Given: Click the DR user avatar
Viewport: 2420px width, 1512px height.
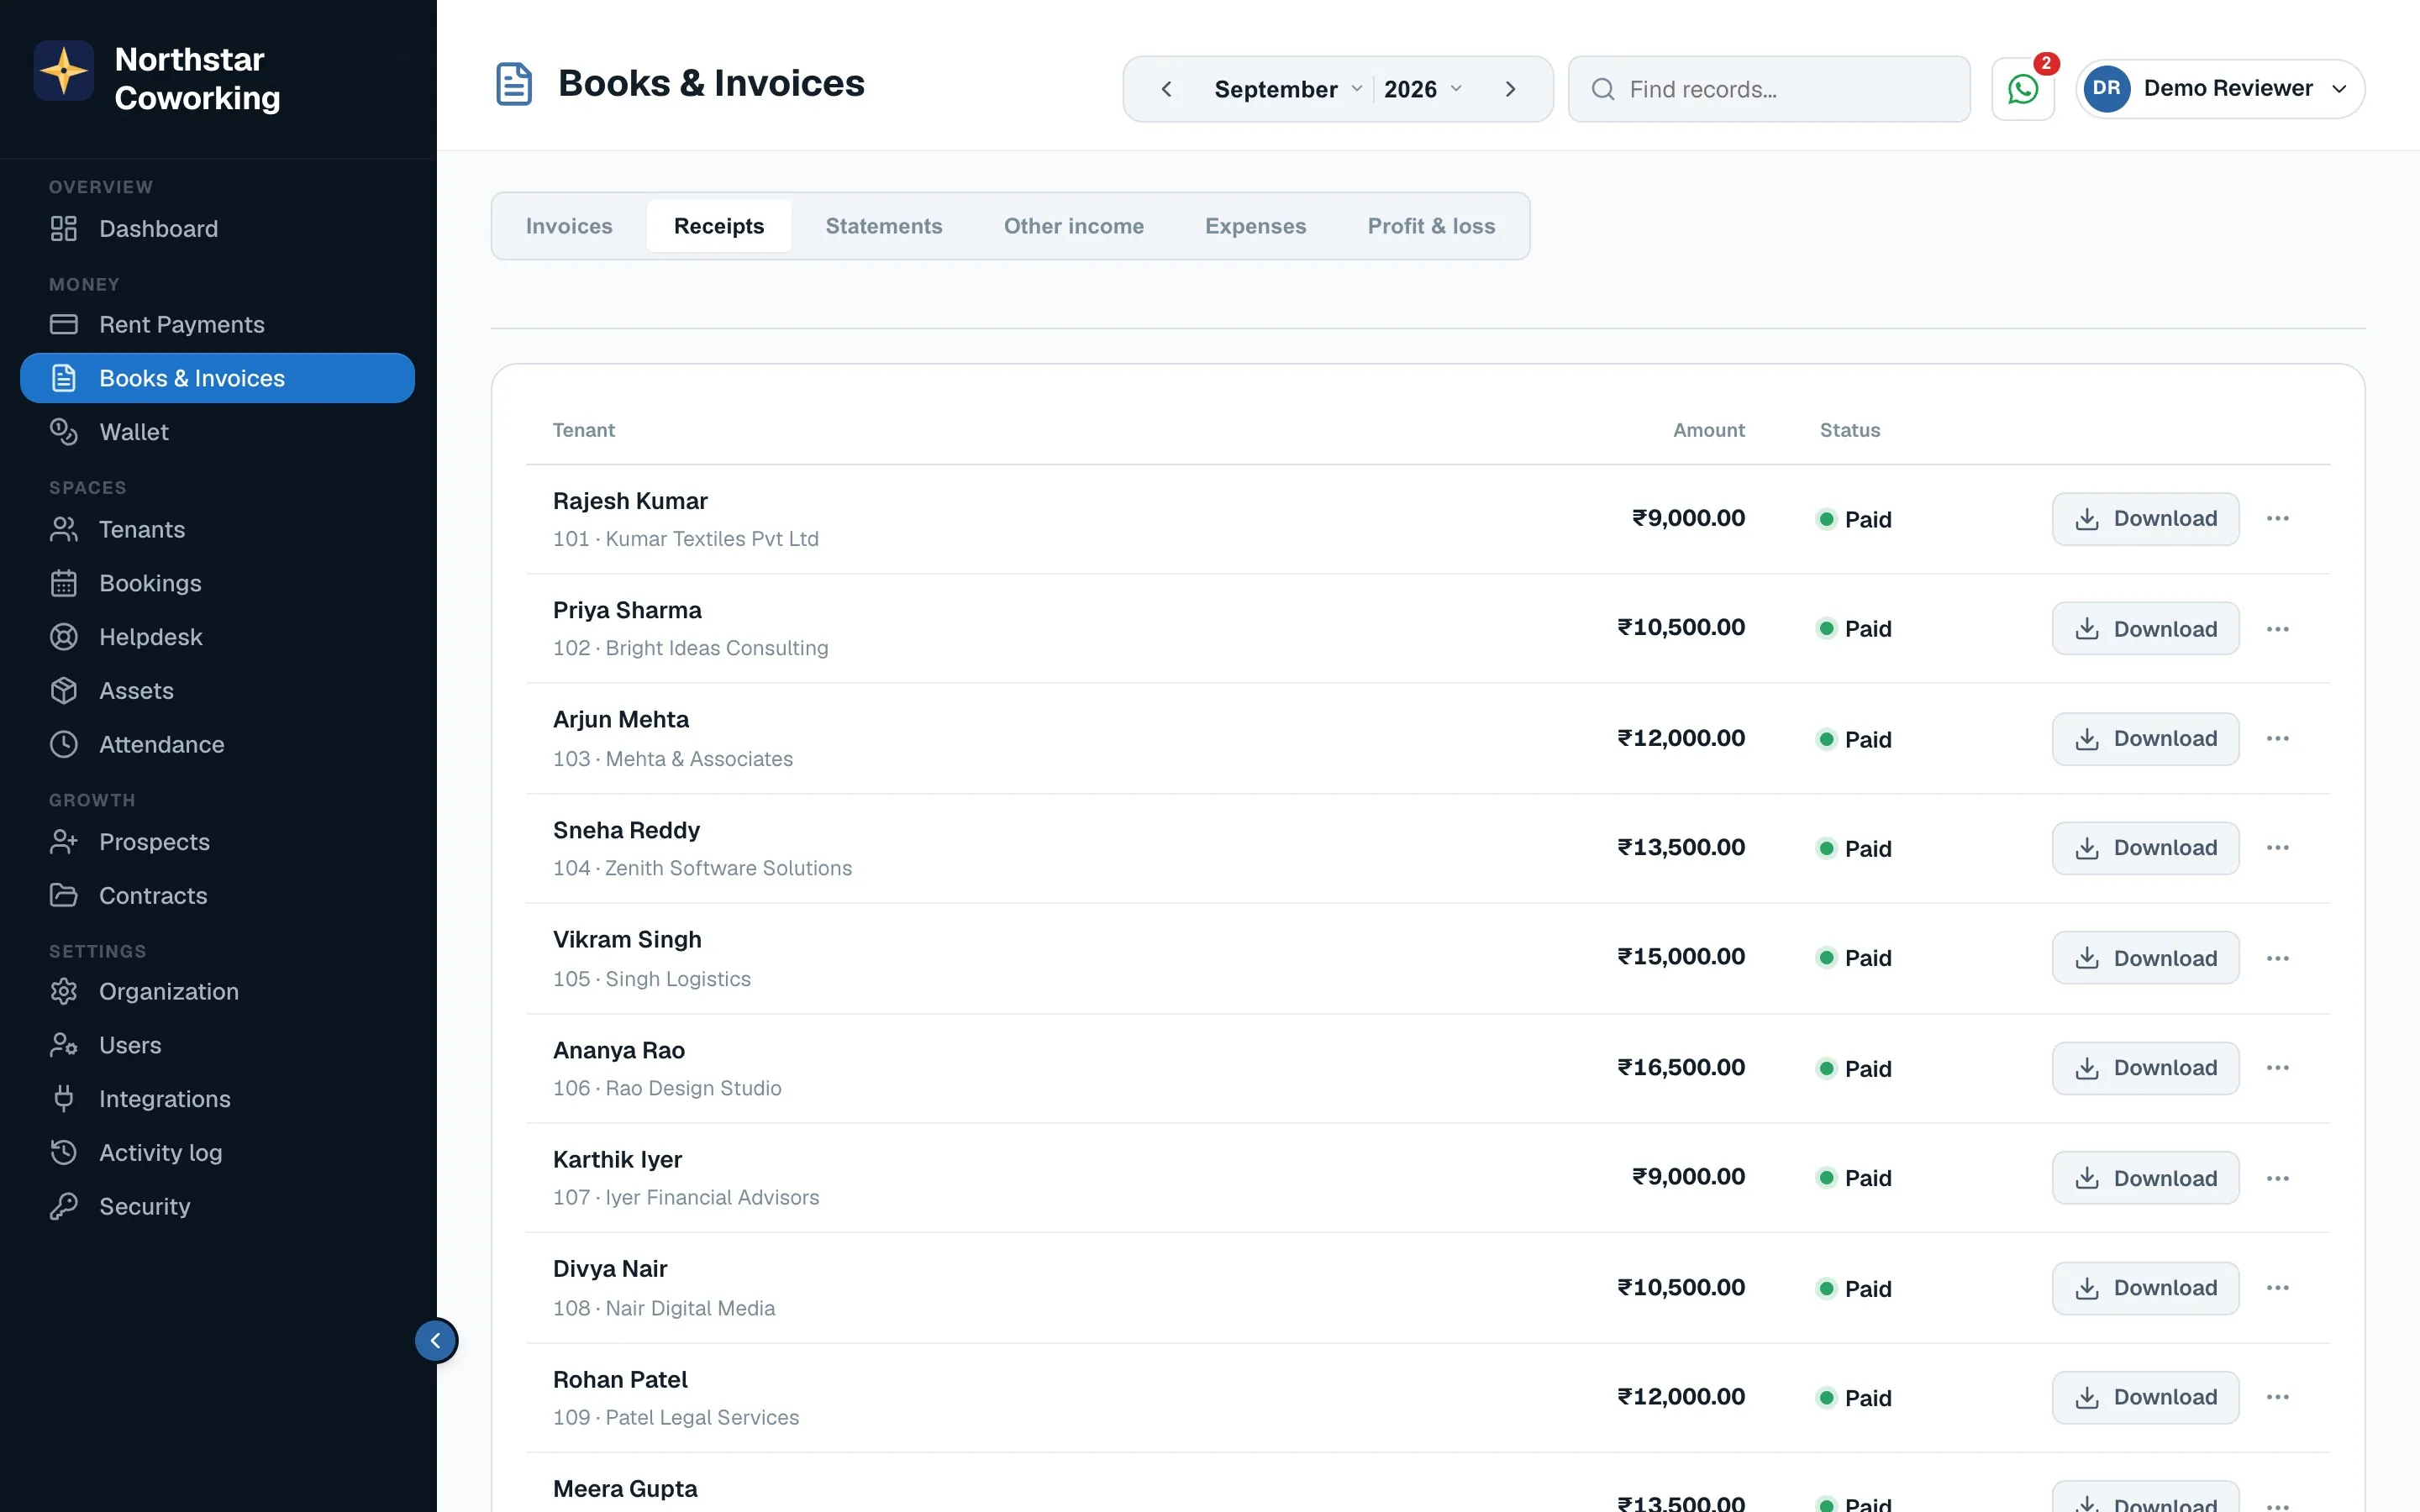Looking at the screenshot, I should pos(2107,88).
